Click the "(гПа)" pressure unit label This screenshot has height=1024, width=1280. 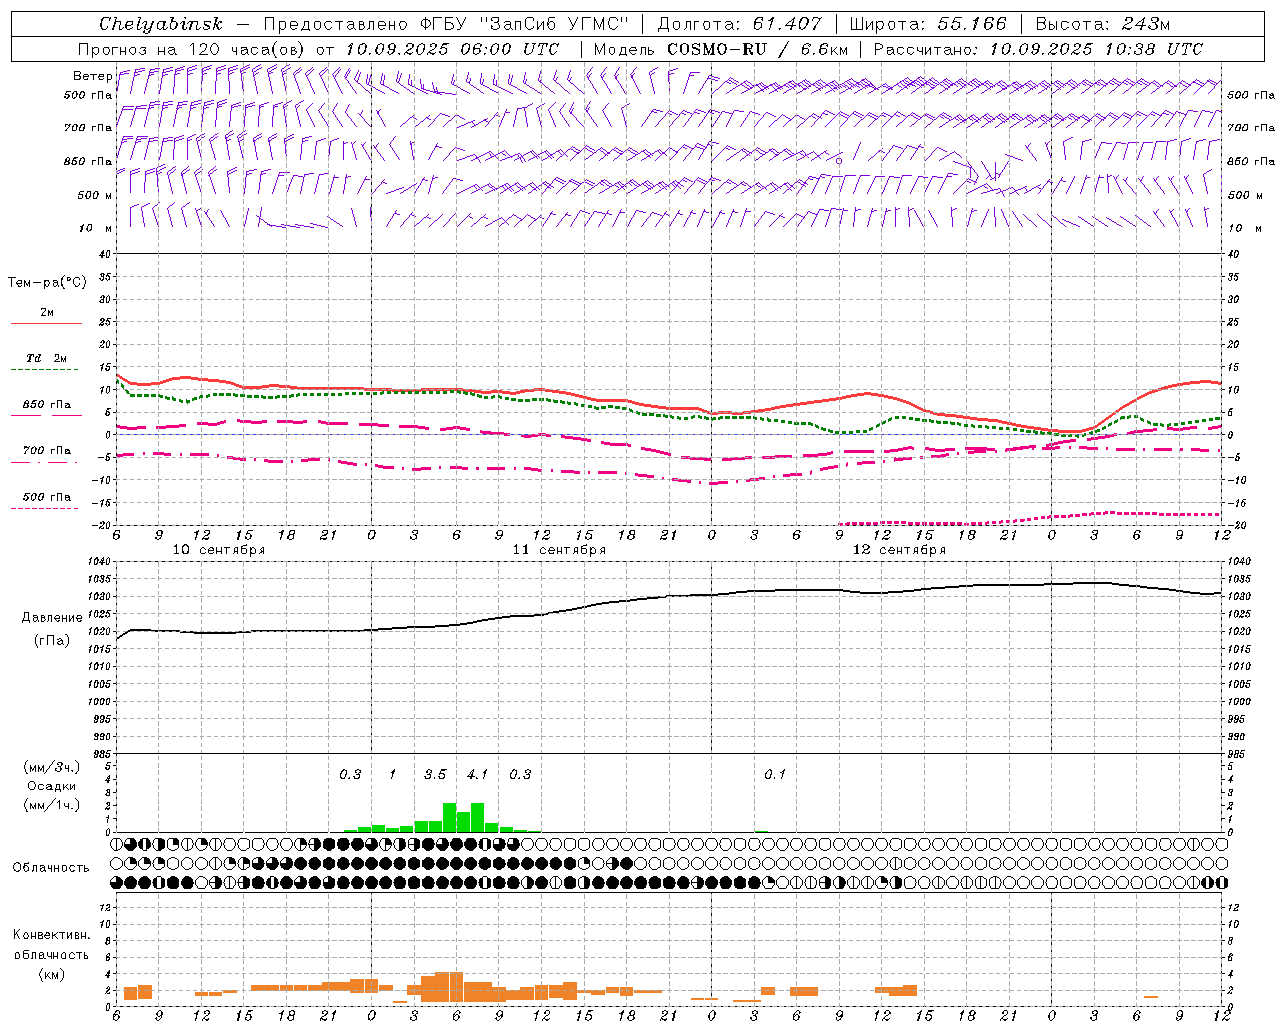tap(52, 641)
